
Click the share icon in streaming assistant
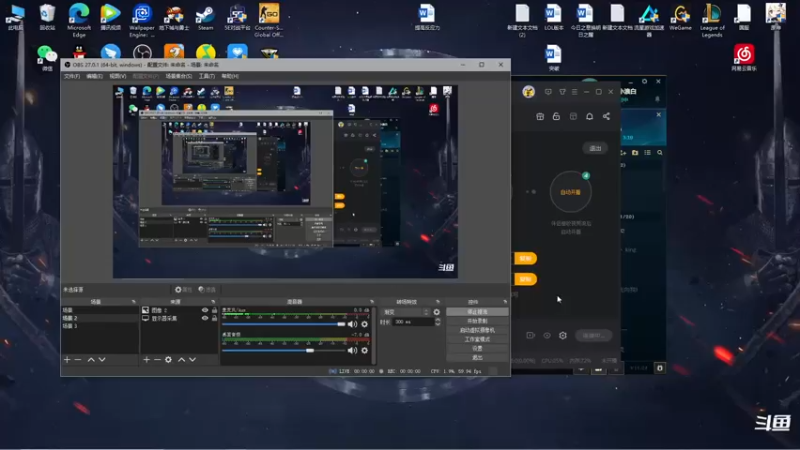coord(606,116)
